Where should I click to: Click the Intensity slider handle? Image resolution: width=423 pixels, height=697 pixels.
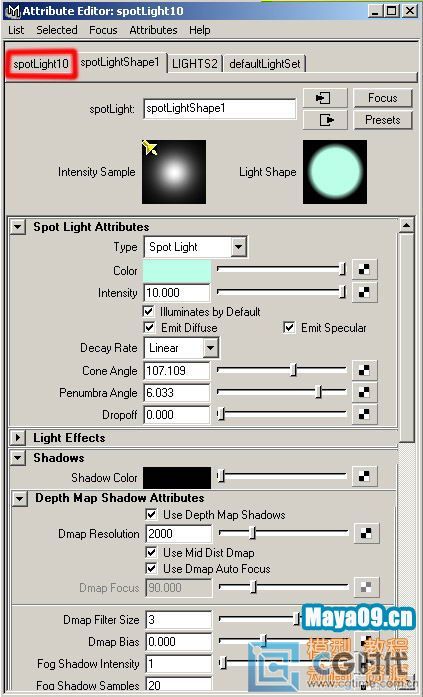[342, 291]
